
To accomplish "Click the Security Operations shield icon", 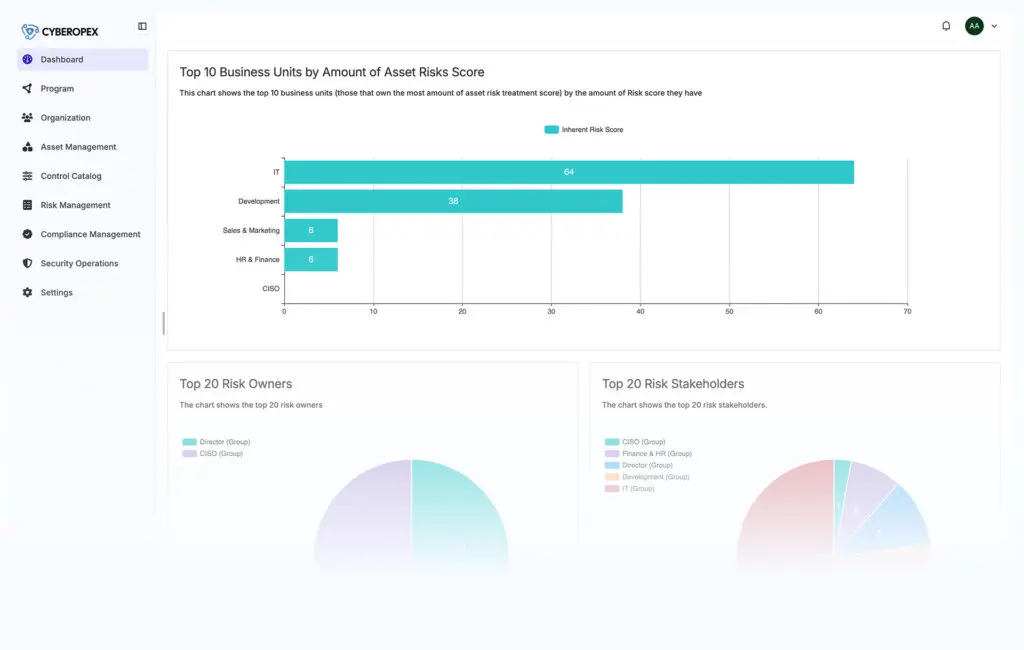I will click(27, 263).
